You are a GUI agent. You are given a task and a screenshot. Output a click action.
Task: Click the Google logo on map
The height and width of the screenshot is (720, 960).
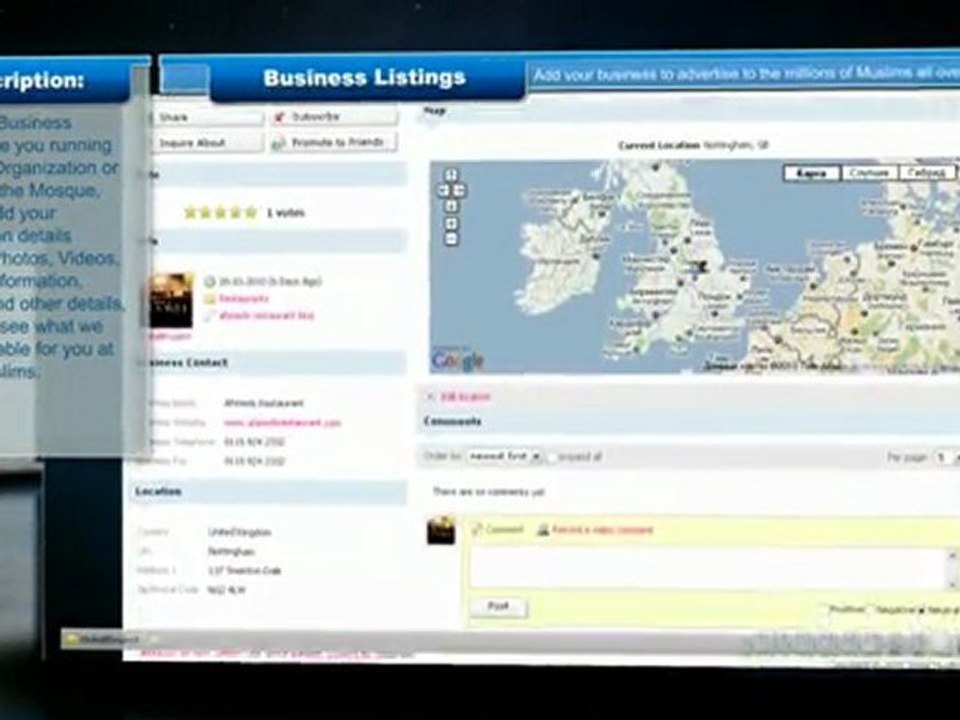coord(458,361)
